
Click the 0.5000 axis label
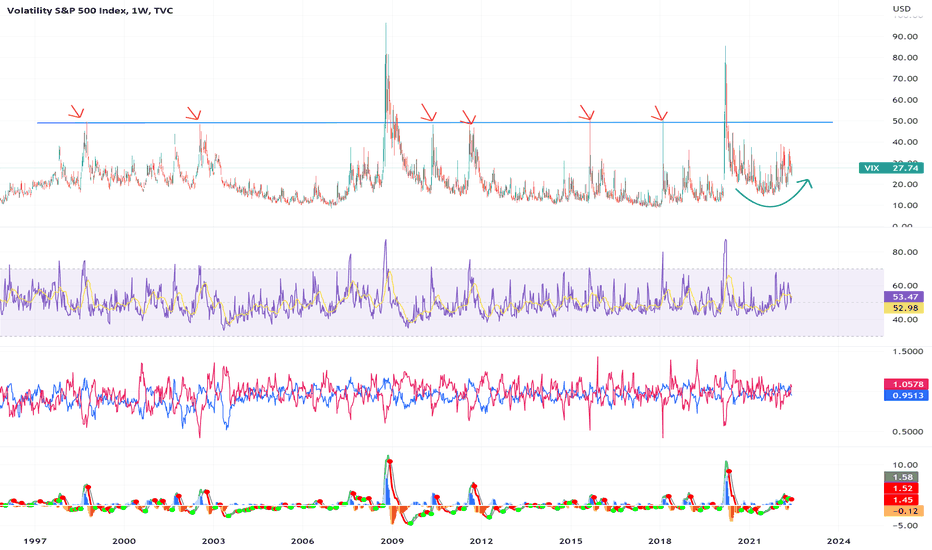pos(908,432)
